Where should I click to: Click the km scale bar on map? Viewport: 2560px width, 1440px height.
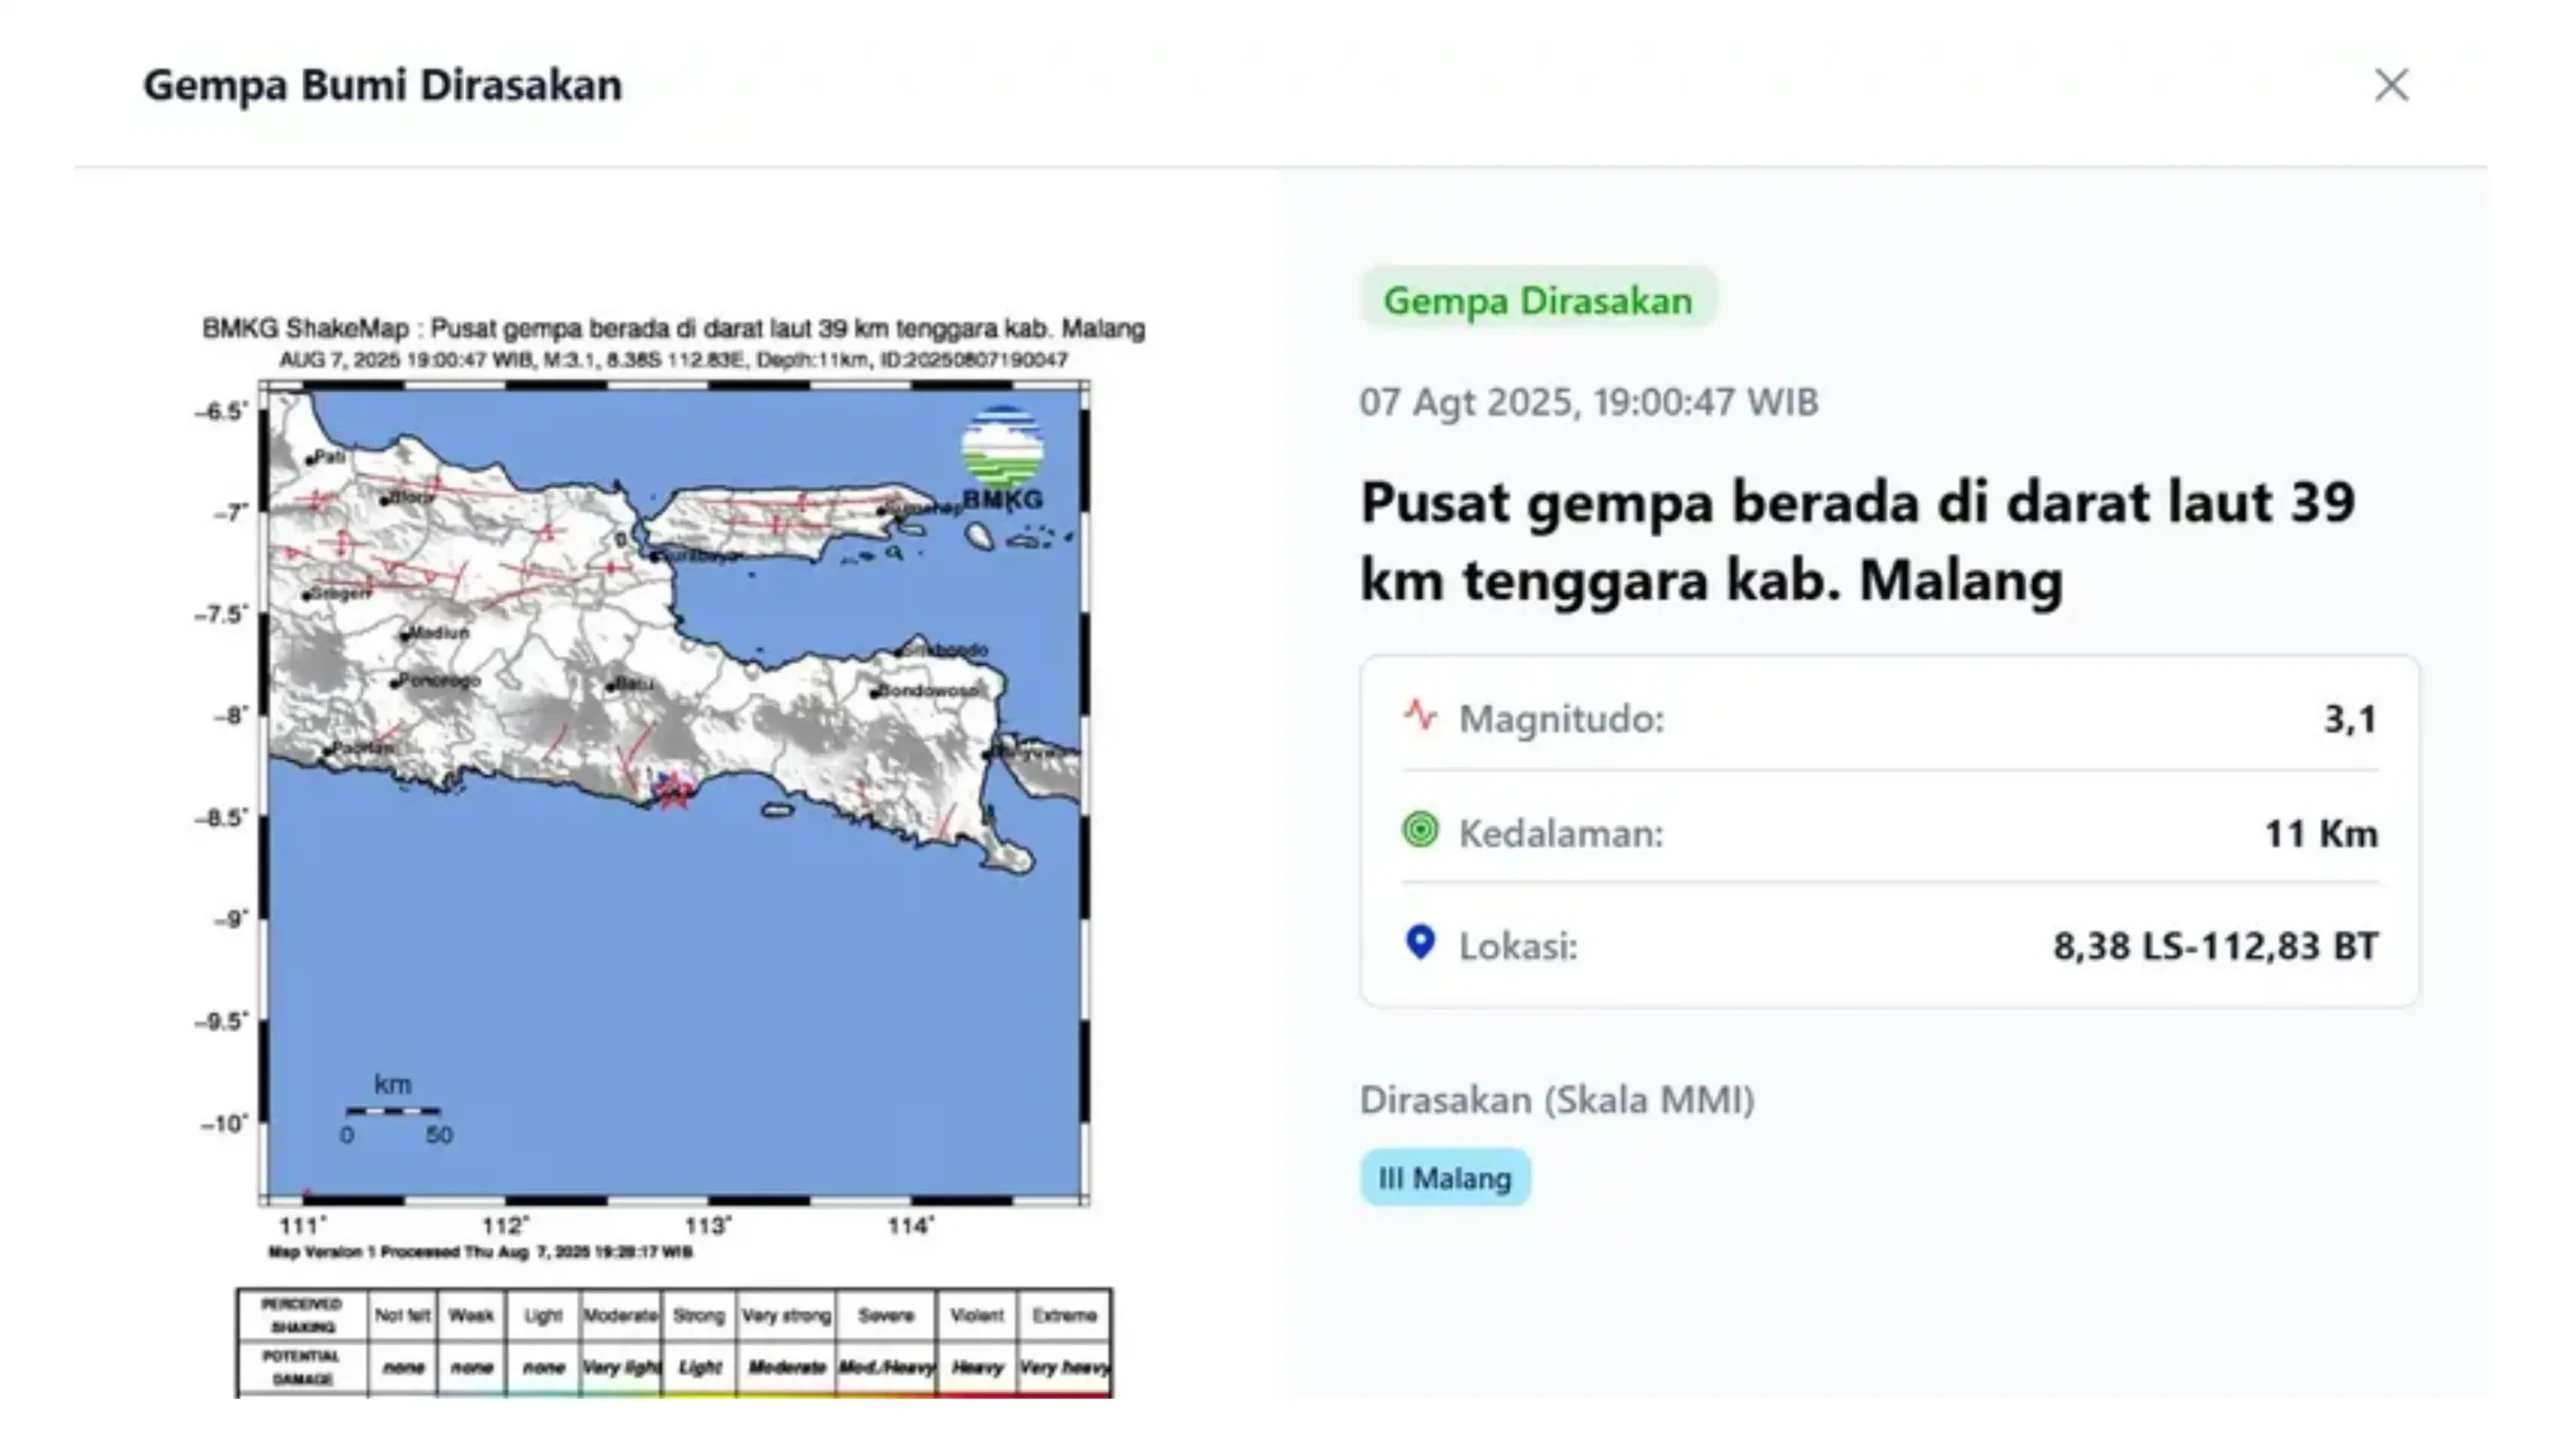[x=393, y=1109]
